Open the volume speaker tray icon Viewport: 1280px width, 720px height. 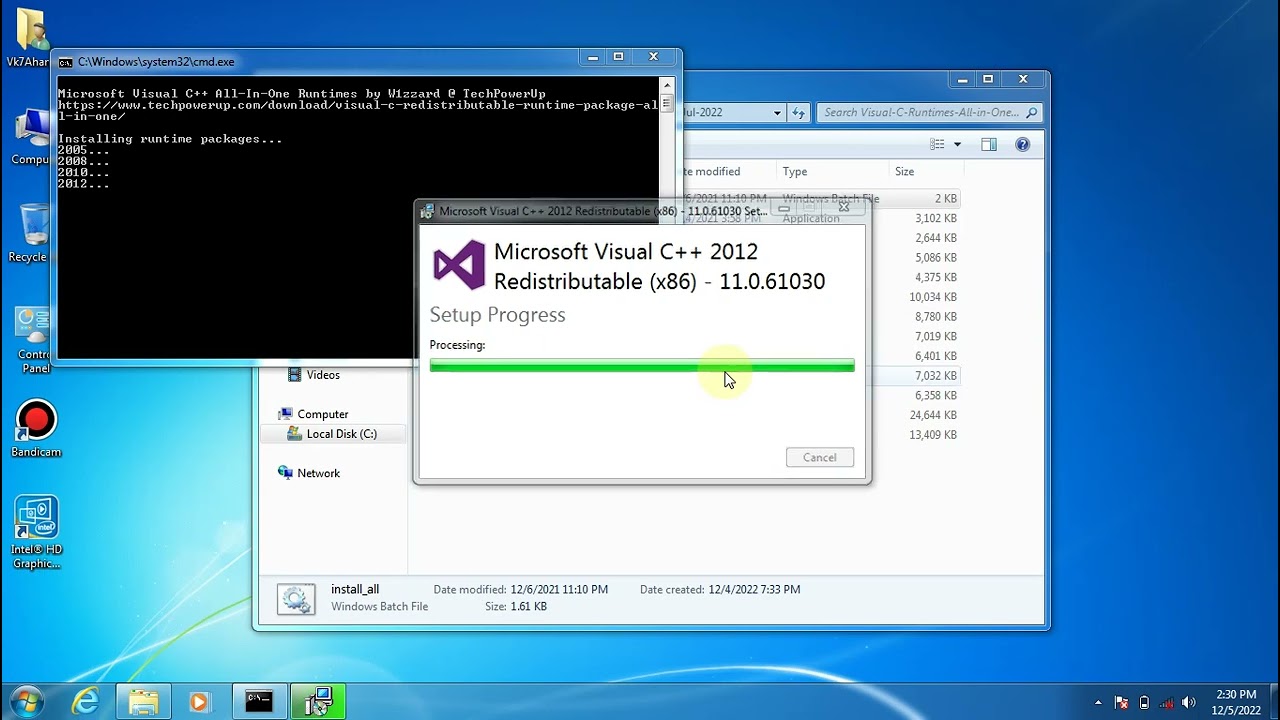point(1189,702)
